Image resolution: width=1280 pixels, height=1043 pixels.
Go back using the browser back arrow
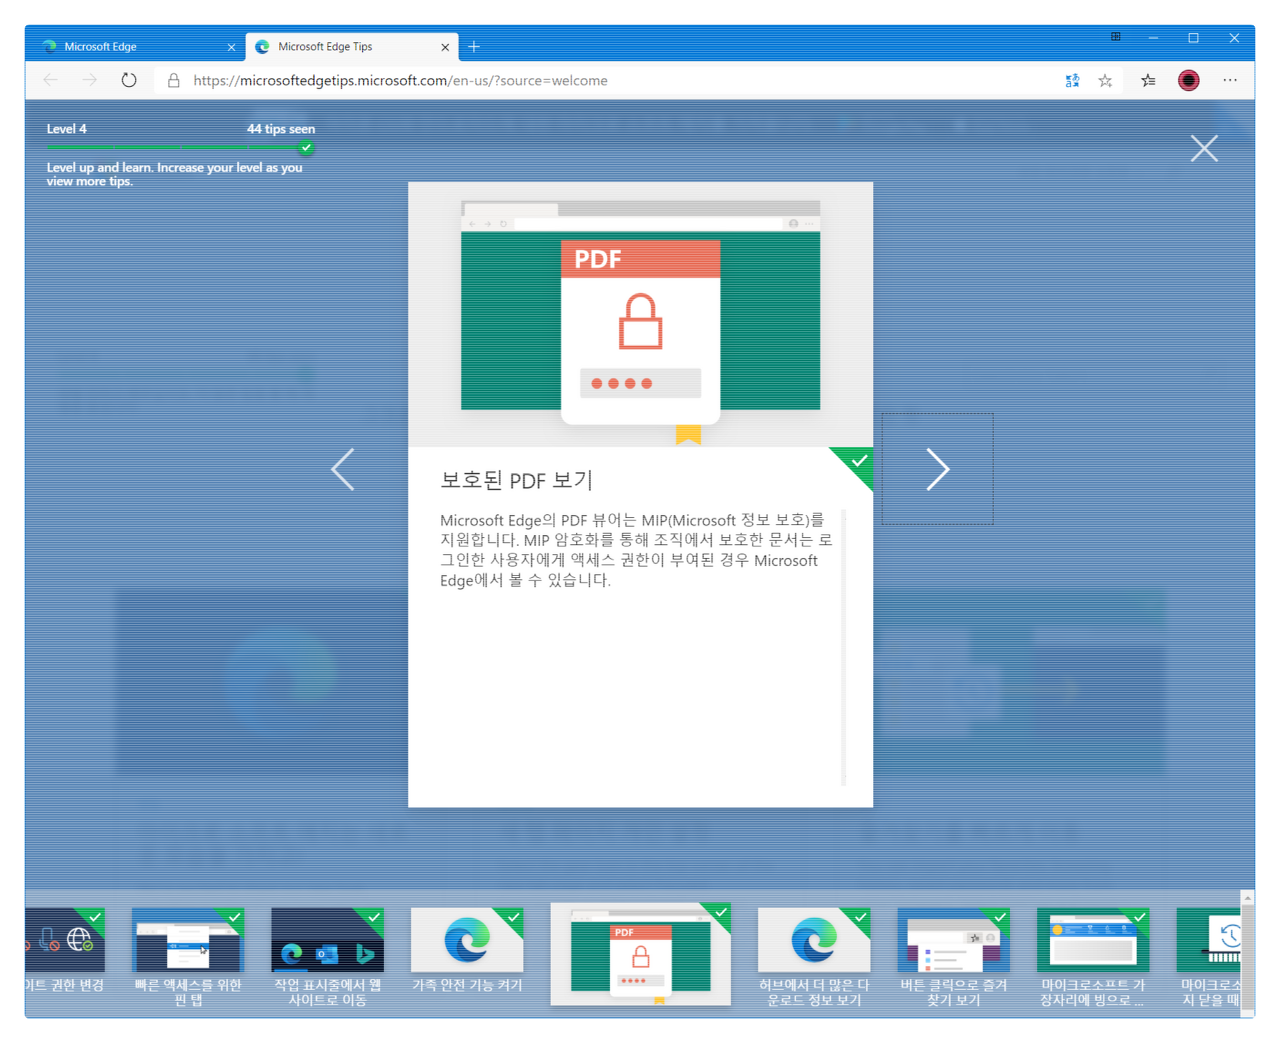[x=50, y=80]
